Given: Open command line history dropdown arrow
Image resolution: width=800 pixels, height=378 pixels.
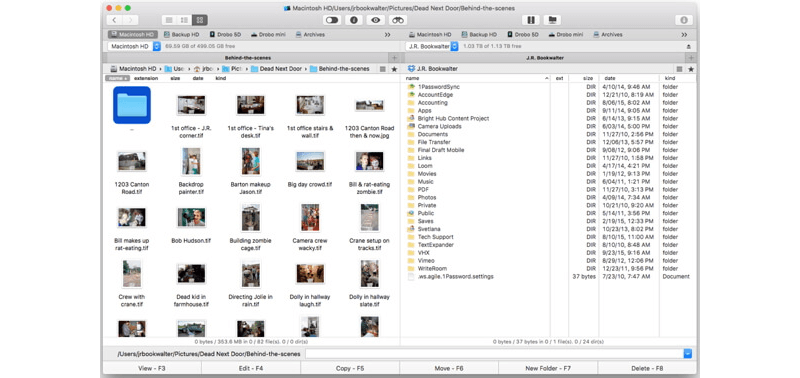Looking at the screenshot, I should (x=688, y=354).
